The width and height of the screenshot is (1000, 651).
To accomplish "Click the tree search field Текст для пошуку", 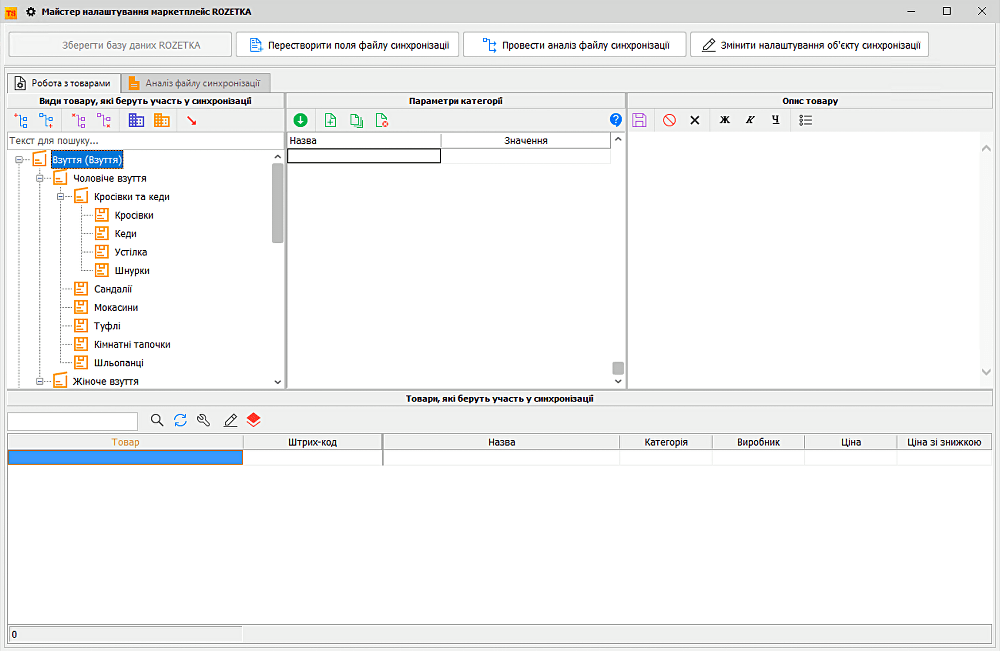I will 145,140.
